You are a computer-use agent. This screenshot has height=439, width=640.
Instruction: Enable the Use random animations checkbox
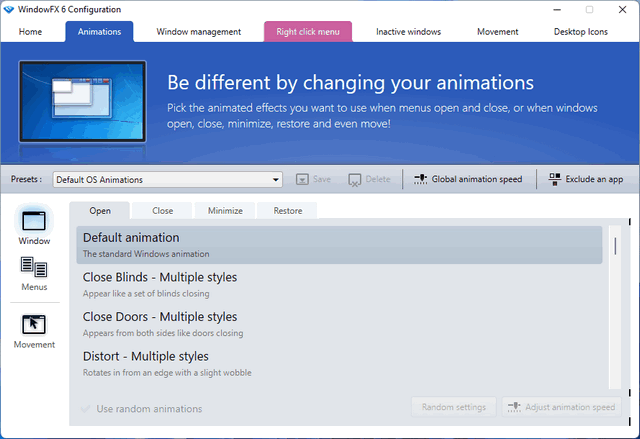point(86,408)
